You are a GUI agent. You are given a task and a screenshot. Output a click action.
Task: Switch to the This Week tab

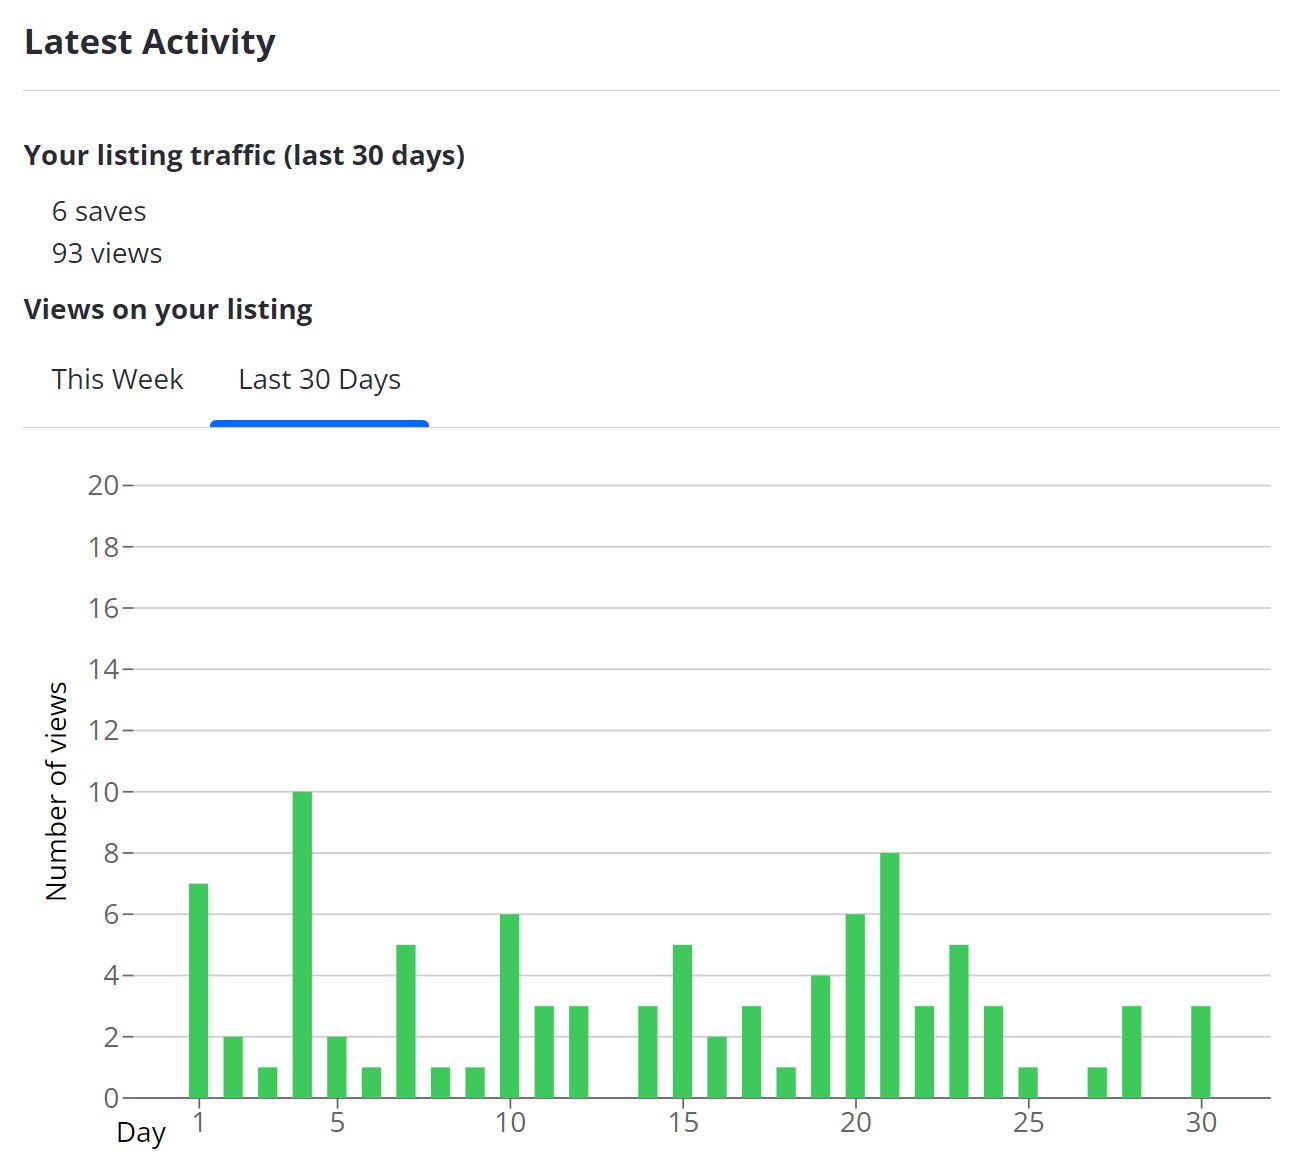117,380
